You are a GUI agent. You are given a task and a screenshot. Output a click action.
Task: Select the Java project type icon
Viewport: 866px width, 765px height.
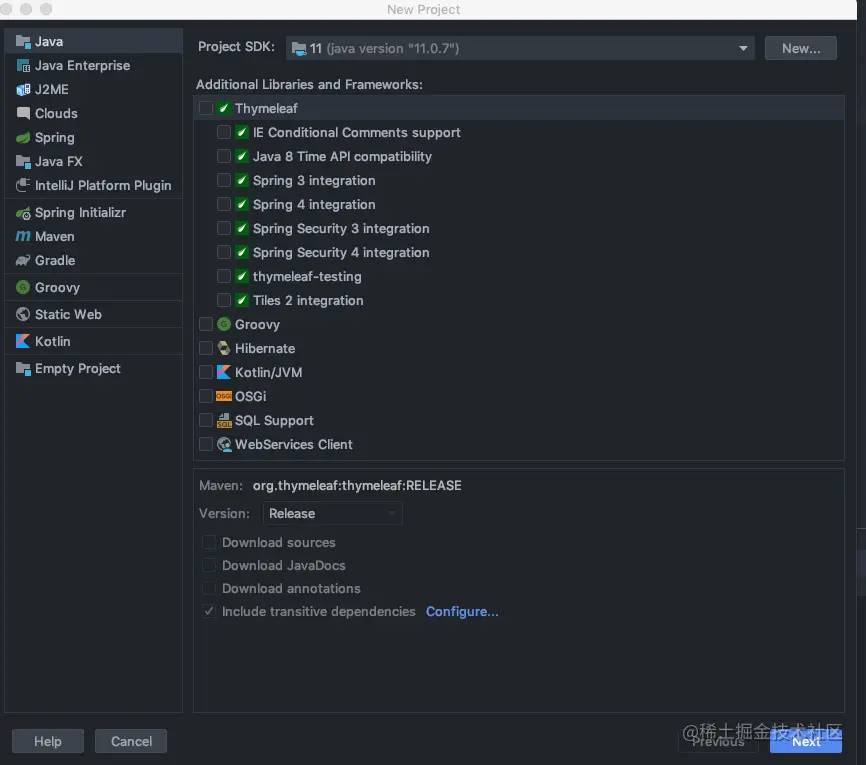pos(23,41)
